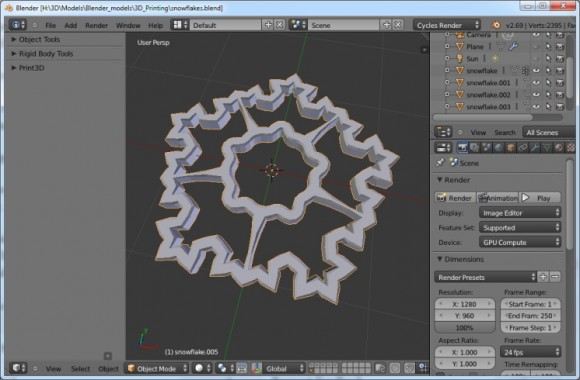Show the hidden Plane object

536,46
